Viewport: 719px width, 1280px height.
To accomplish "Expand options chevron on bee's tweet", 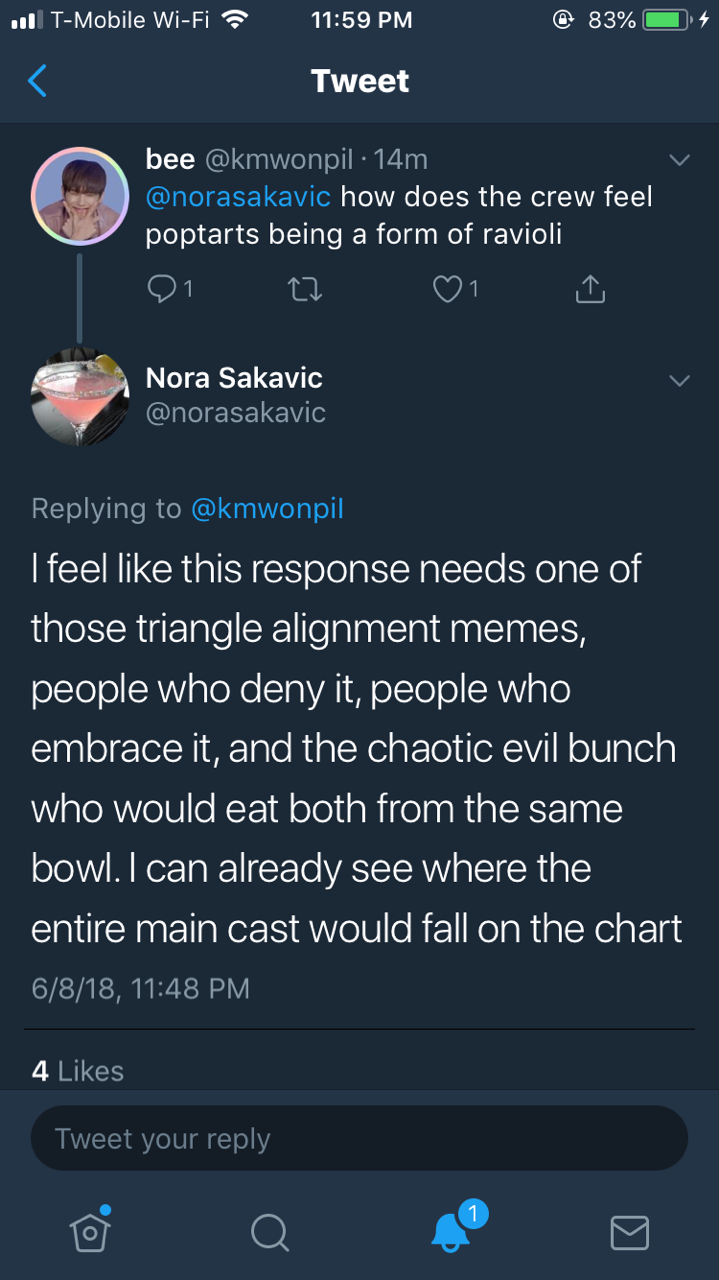I will tap(679, 160).
